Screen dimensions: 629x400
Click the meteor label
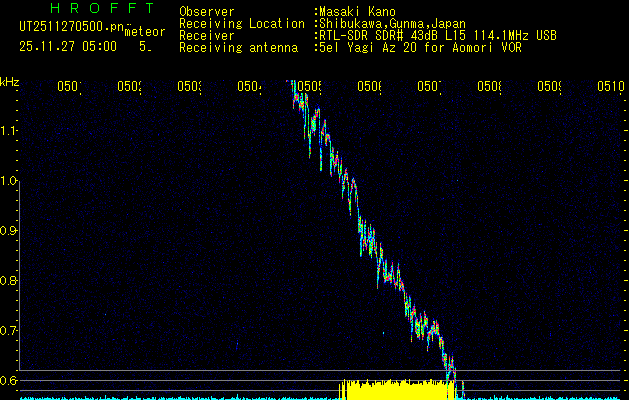coord(144,32)
